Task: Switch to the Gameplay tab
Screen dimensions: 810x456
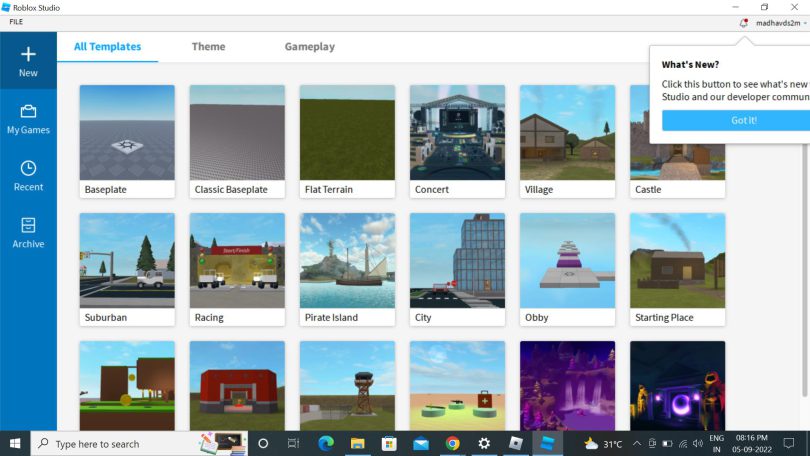Action: [x=309, y=47]
